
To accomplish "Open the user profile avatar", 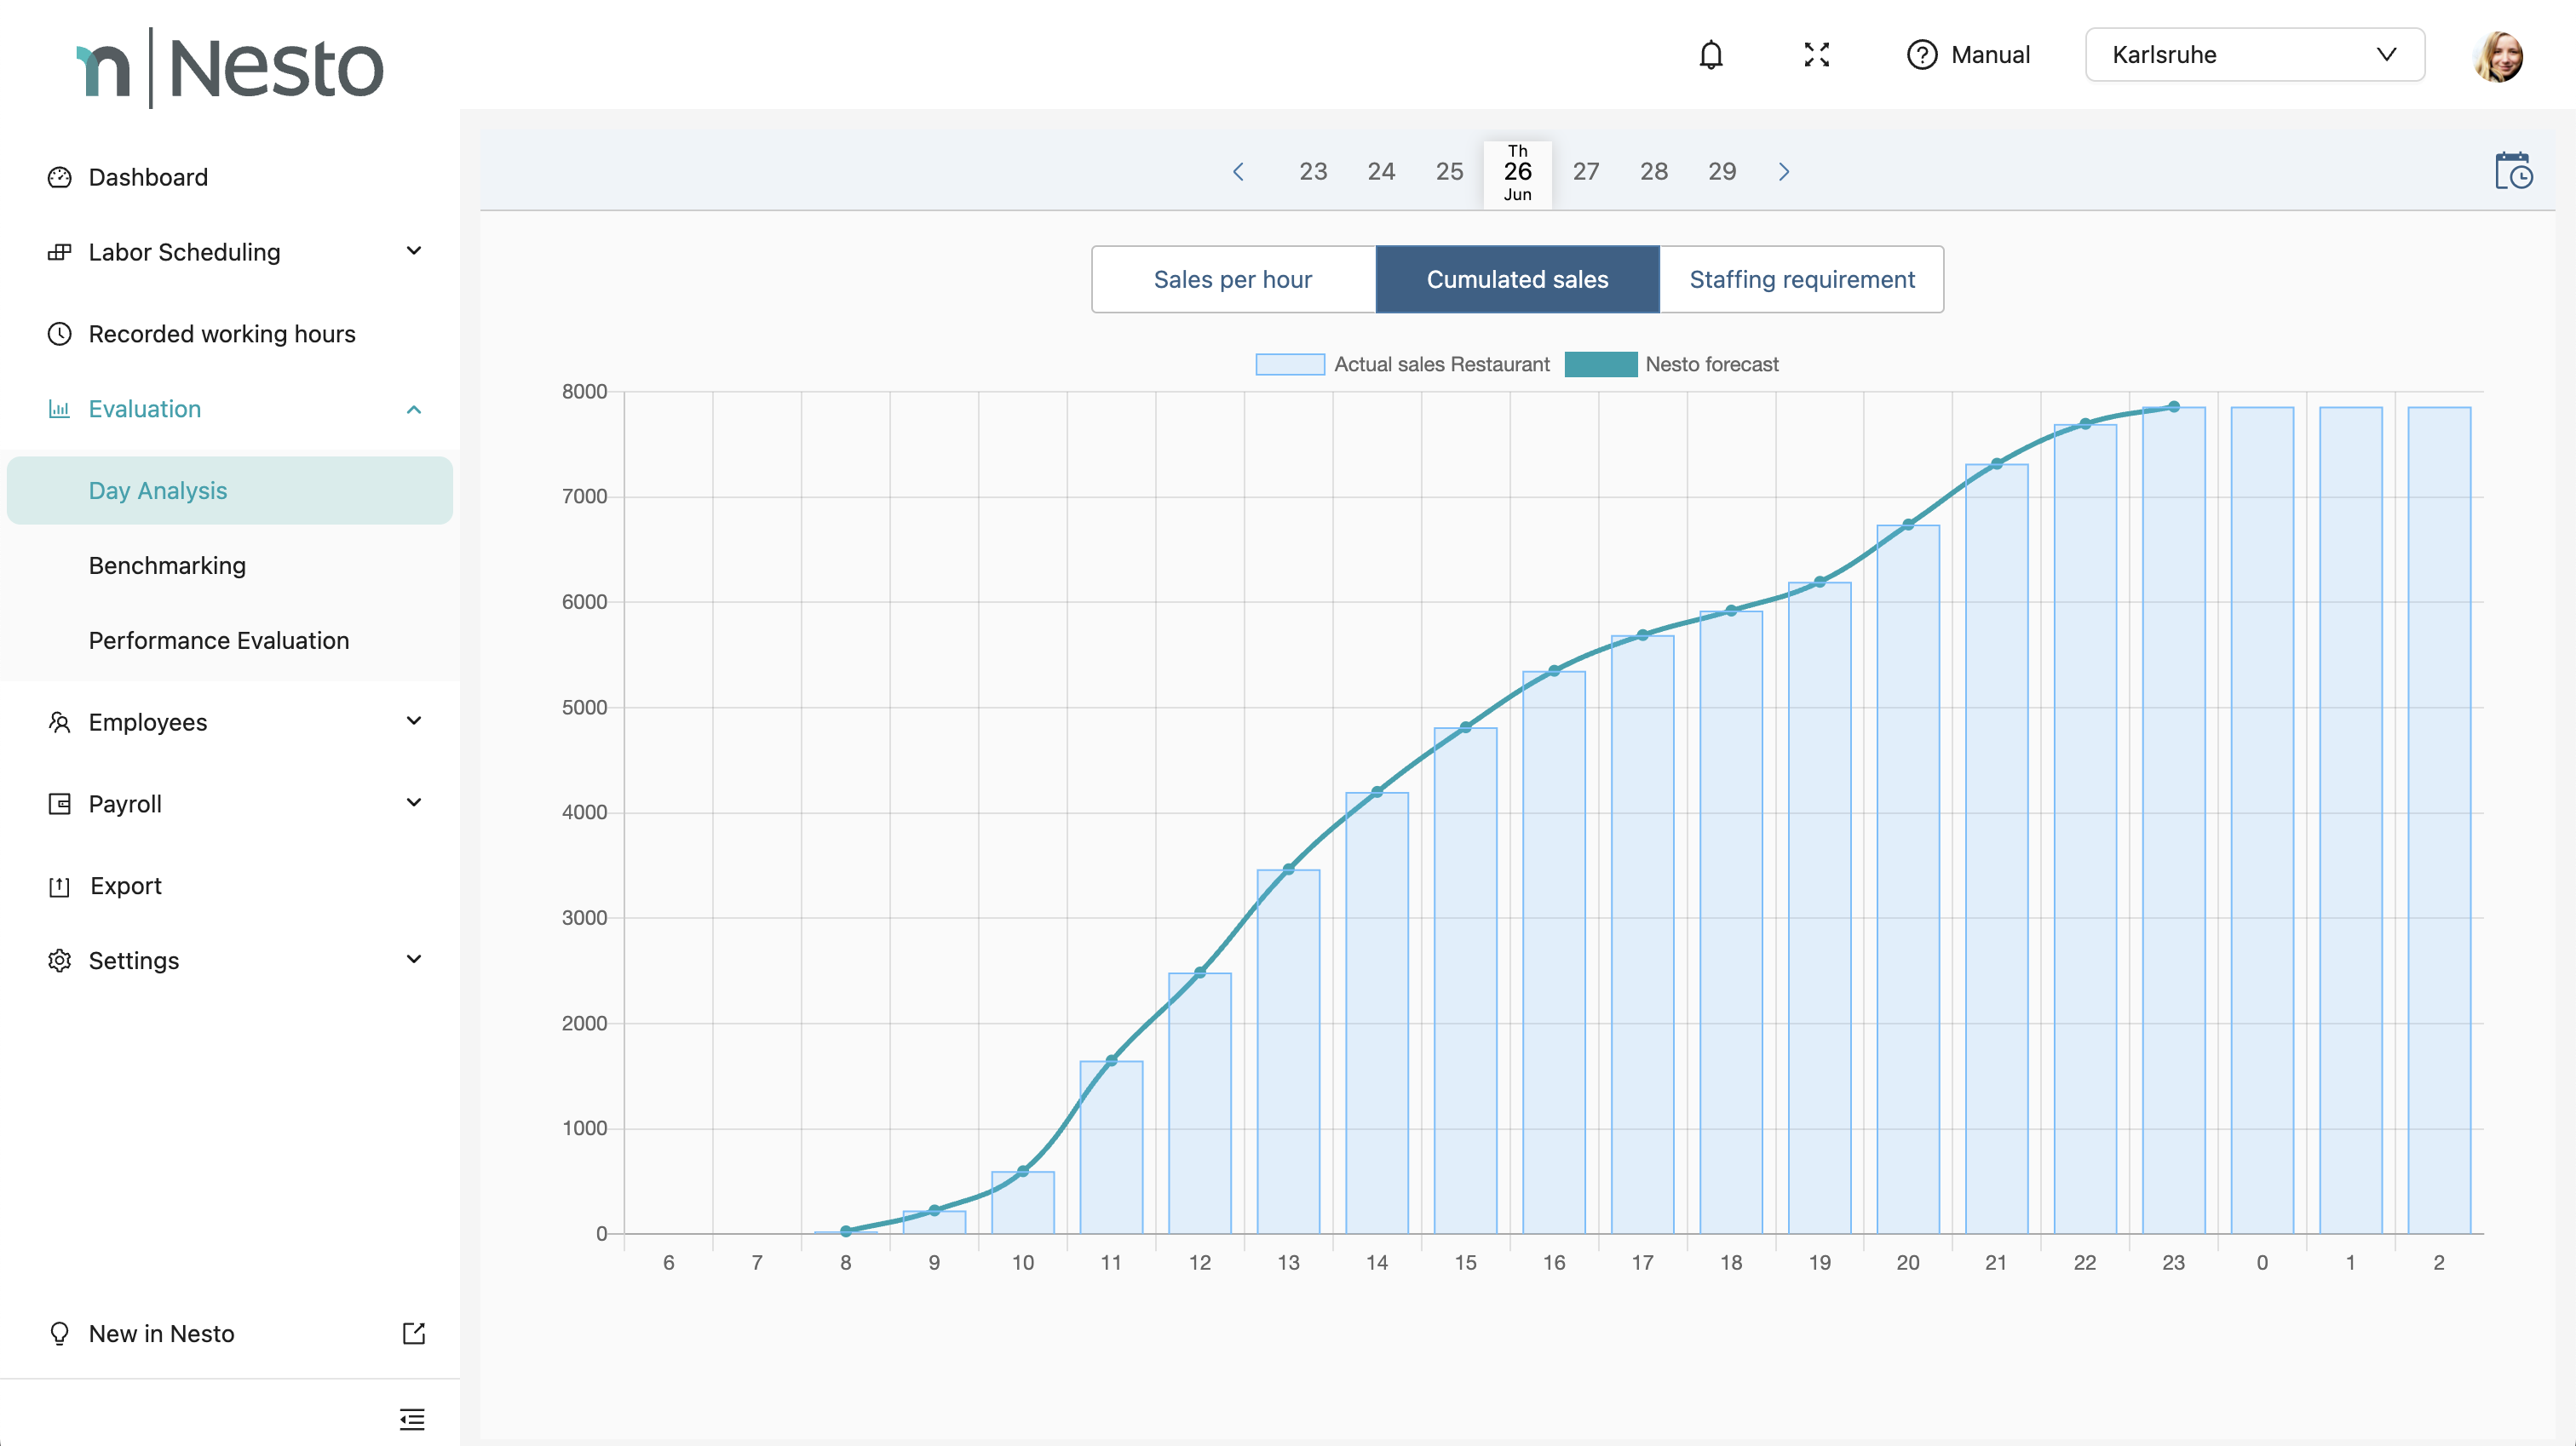I will coord(2497,56).
